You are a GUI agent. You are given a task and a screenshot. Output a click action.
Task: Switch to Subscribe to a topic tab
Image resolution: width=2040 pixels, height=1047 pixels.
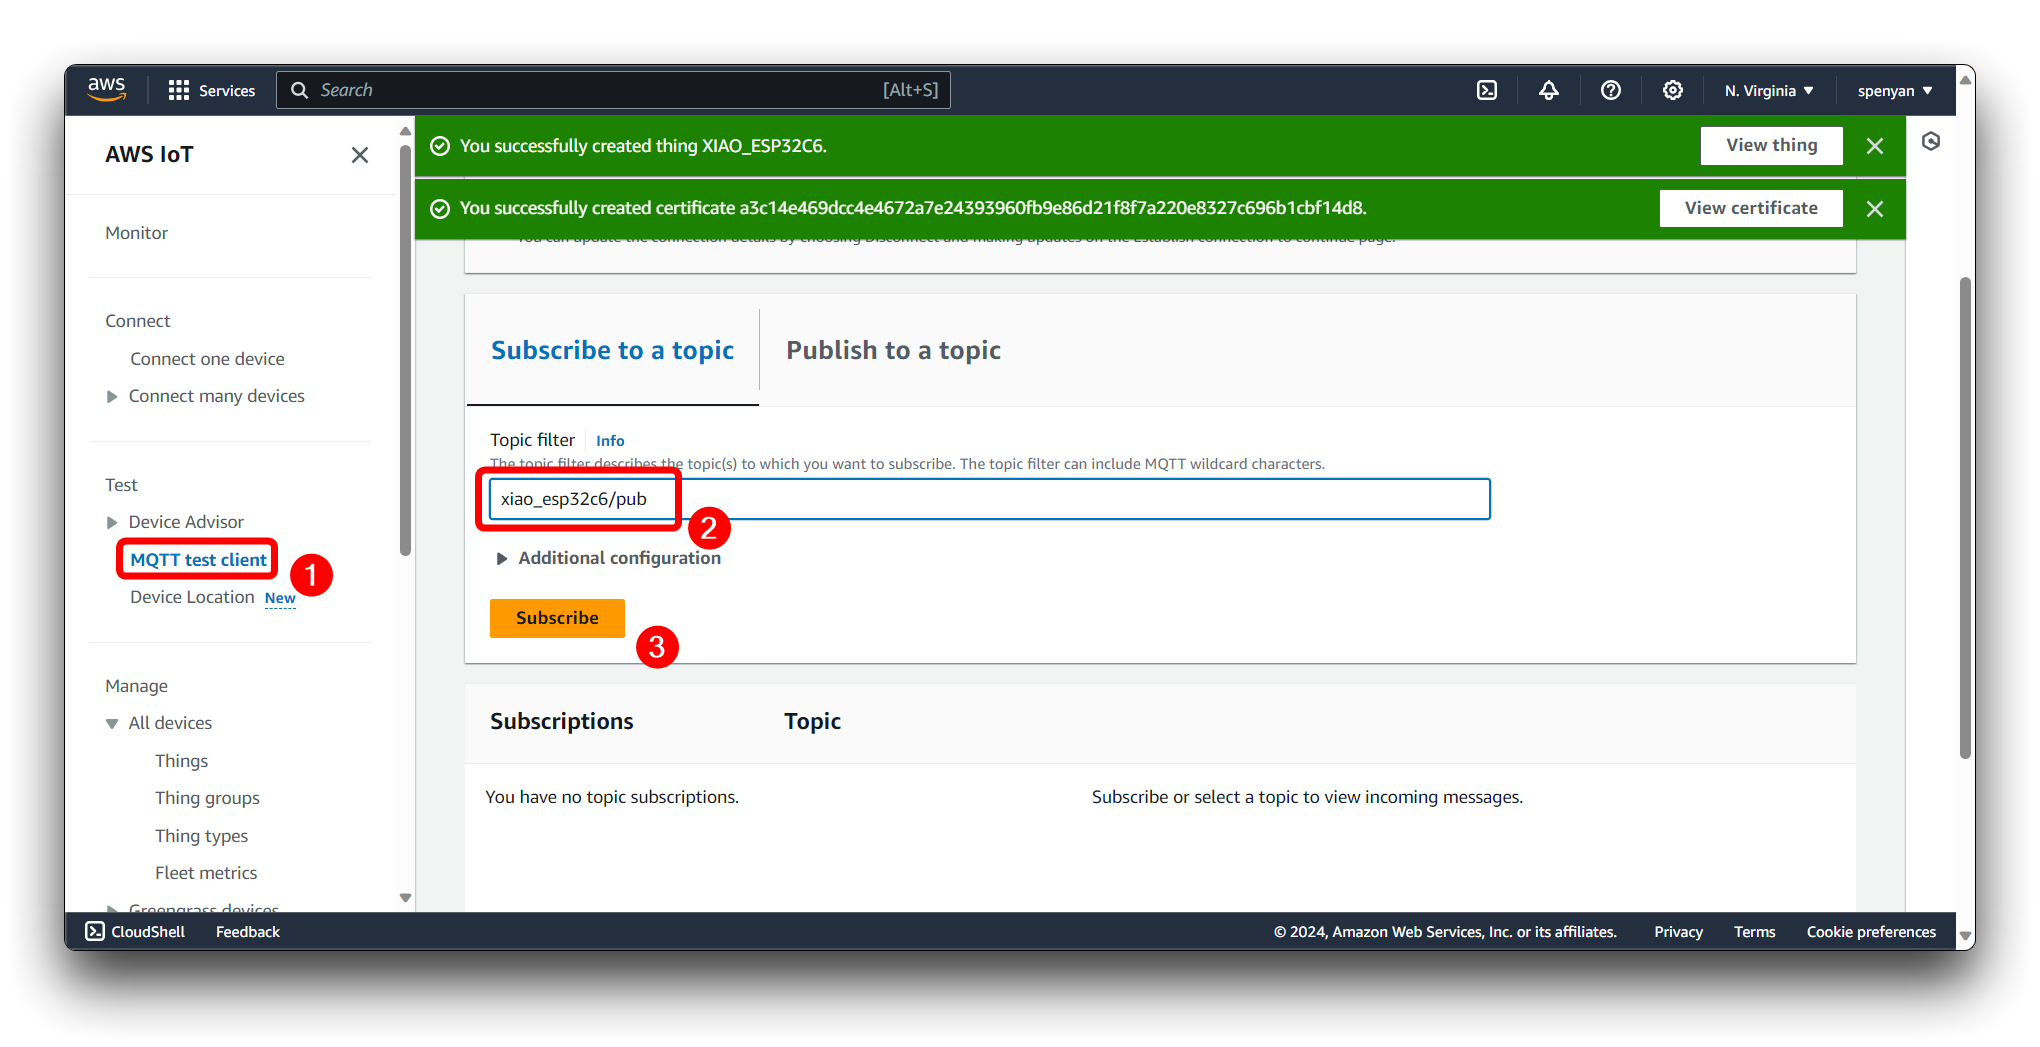tap(612, 350)
